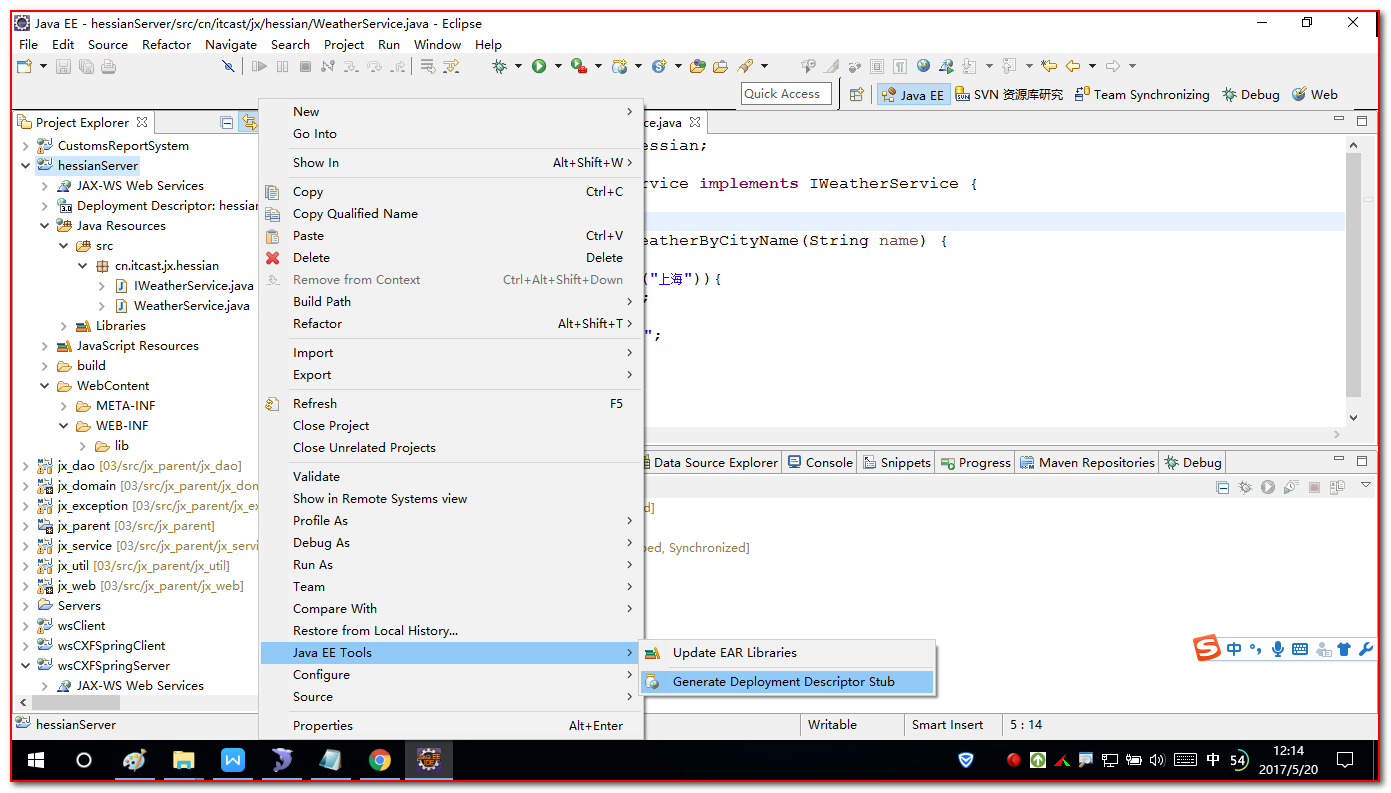The image size is (1391, 793).
Task: Click the New wizard toolbar icon
Action: 24,66
